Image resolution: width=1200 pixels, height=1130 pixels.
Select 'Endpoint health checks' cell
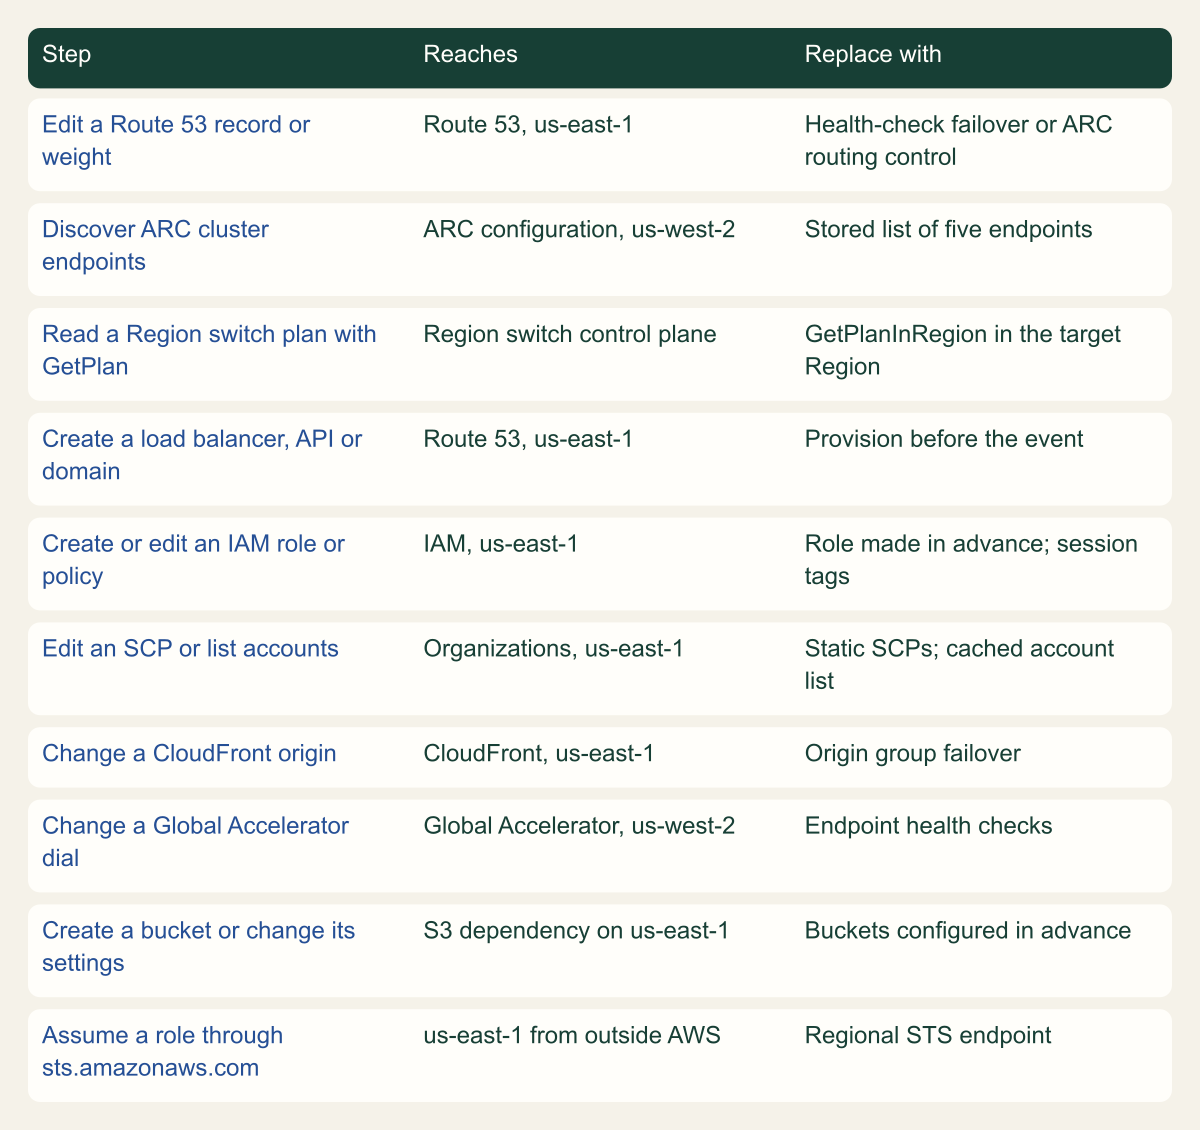point(928,825)
